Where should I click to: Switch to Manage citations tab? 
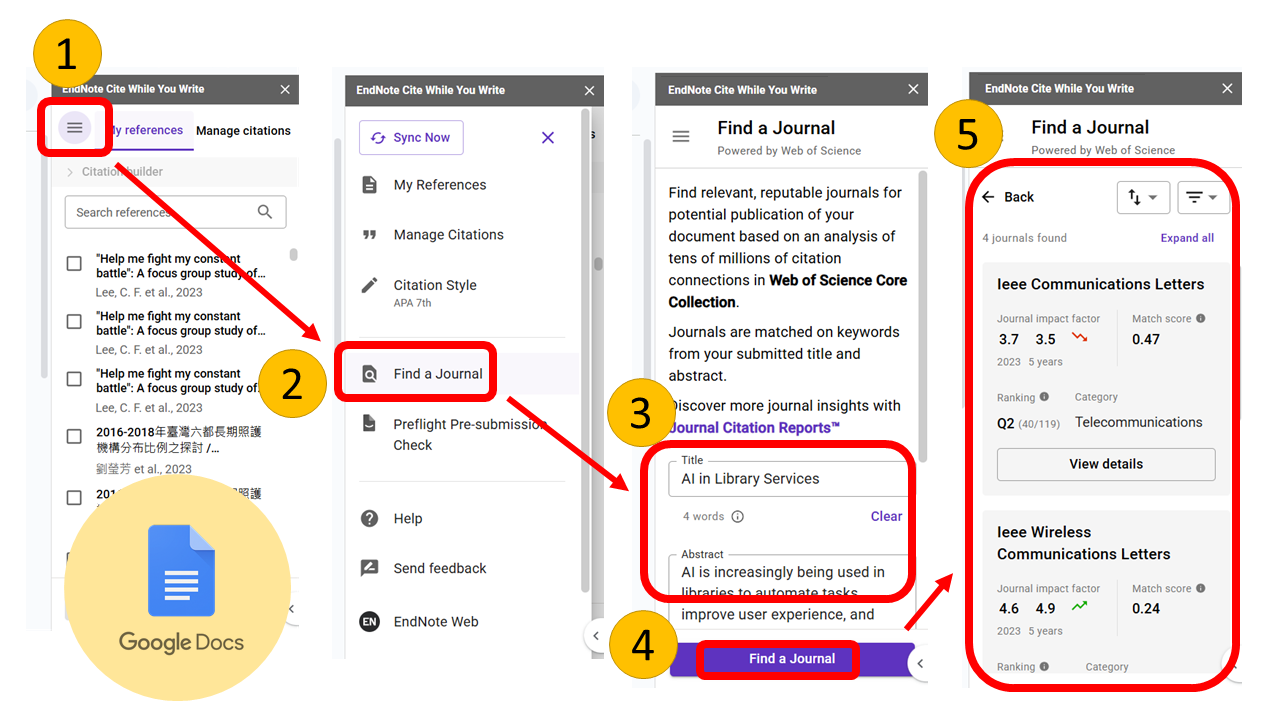click(x=243, y=131)
